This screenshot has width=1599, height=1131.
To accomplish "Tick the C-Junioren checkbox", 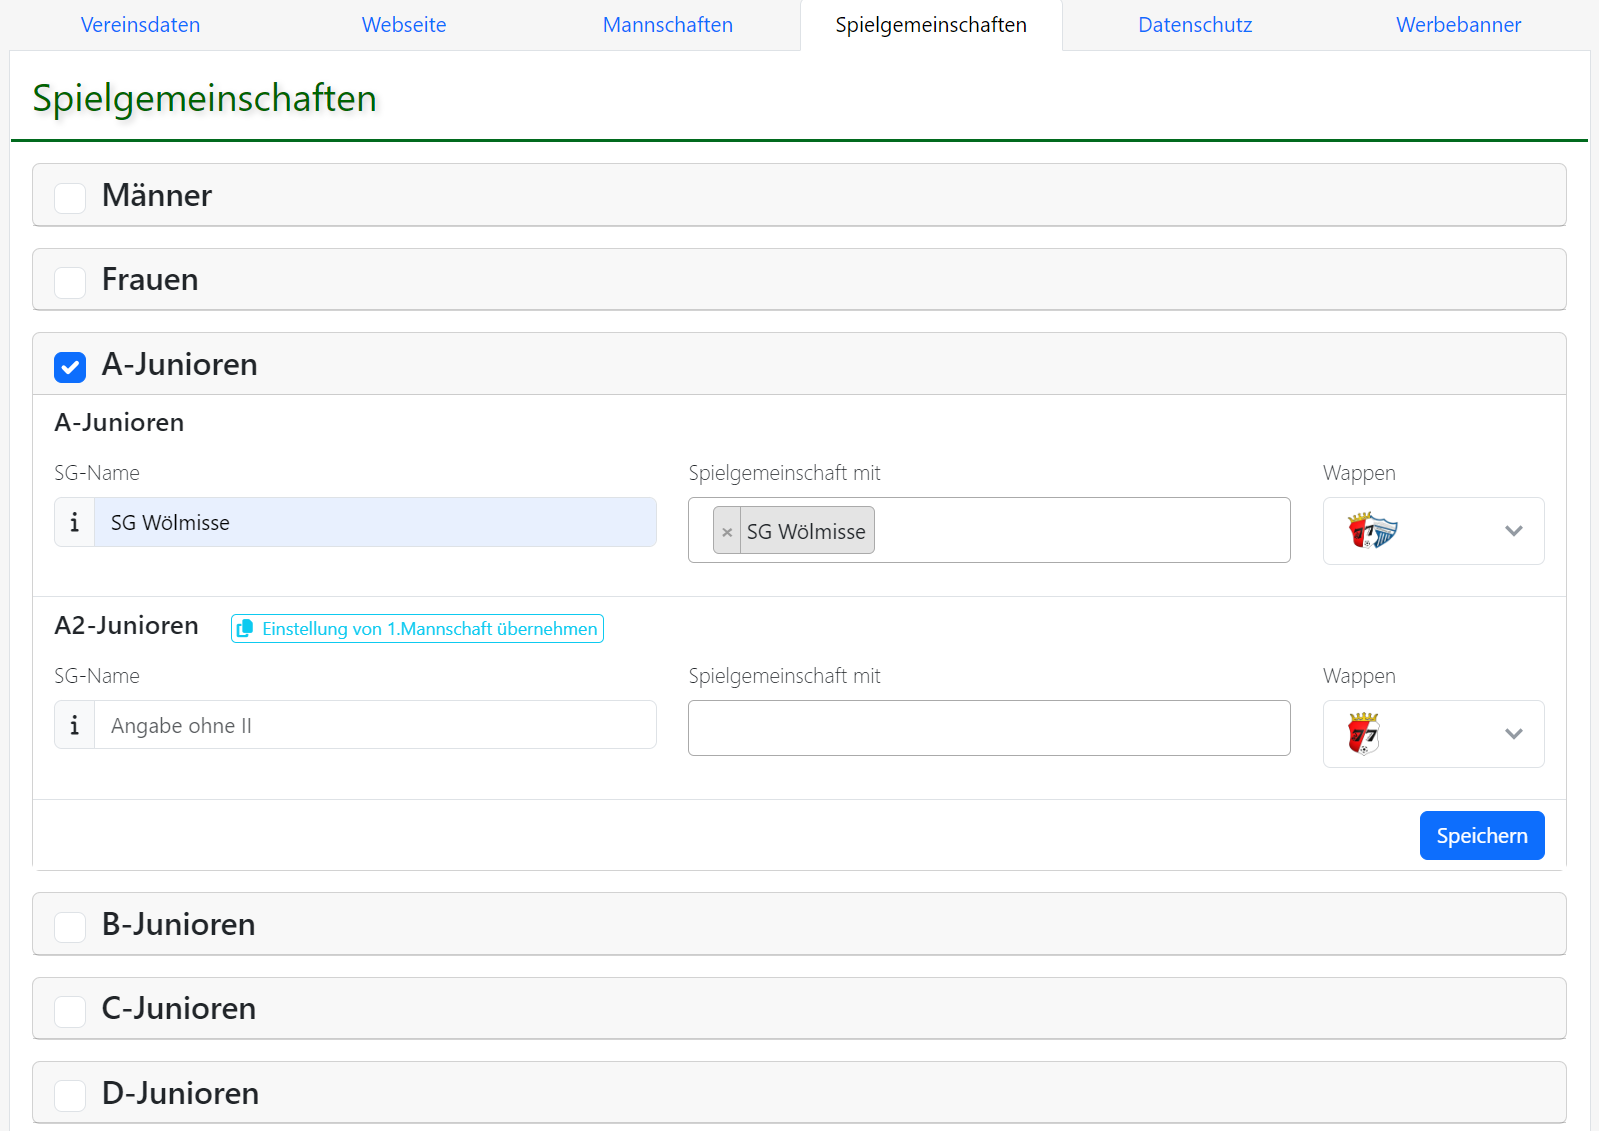I will (70, 1010).
